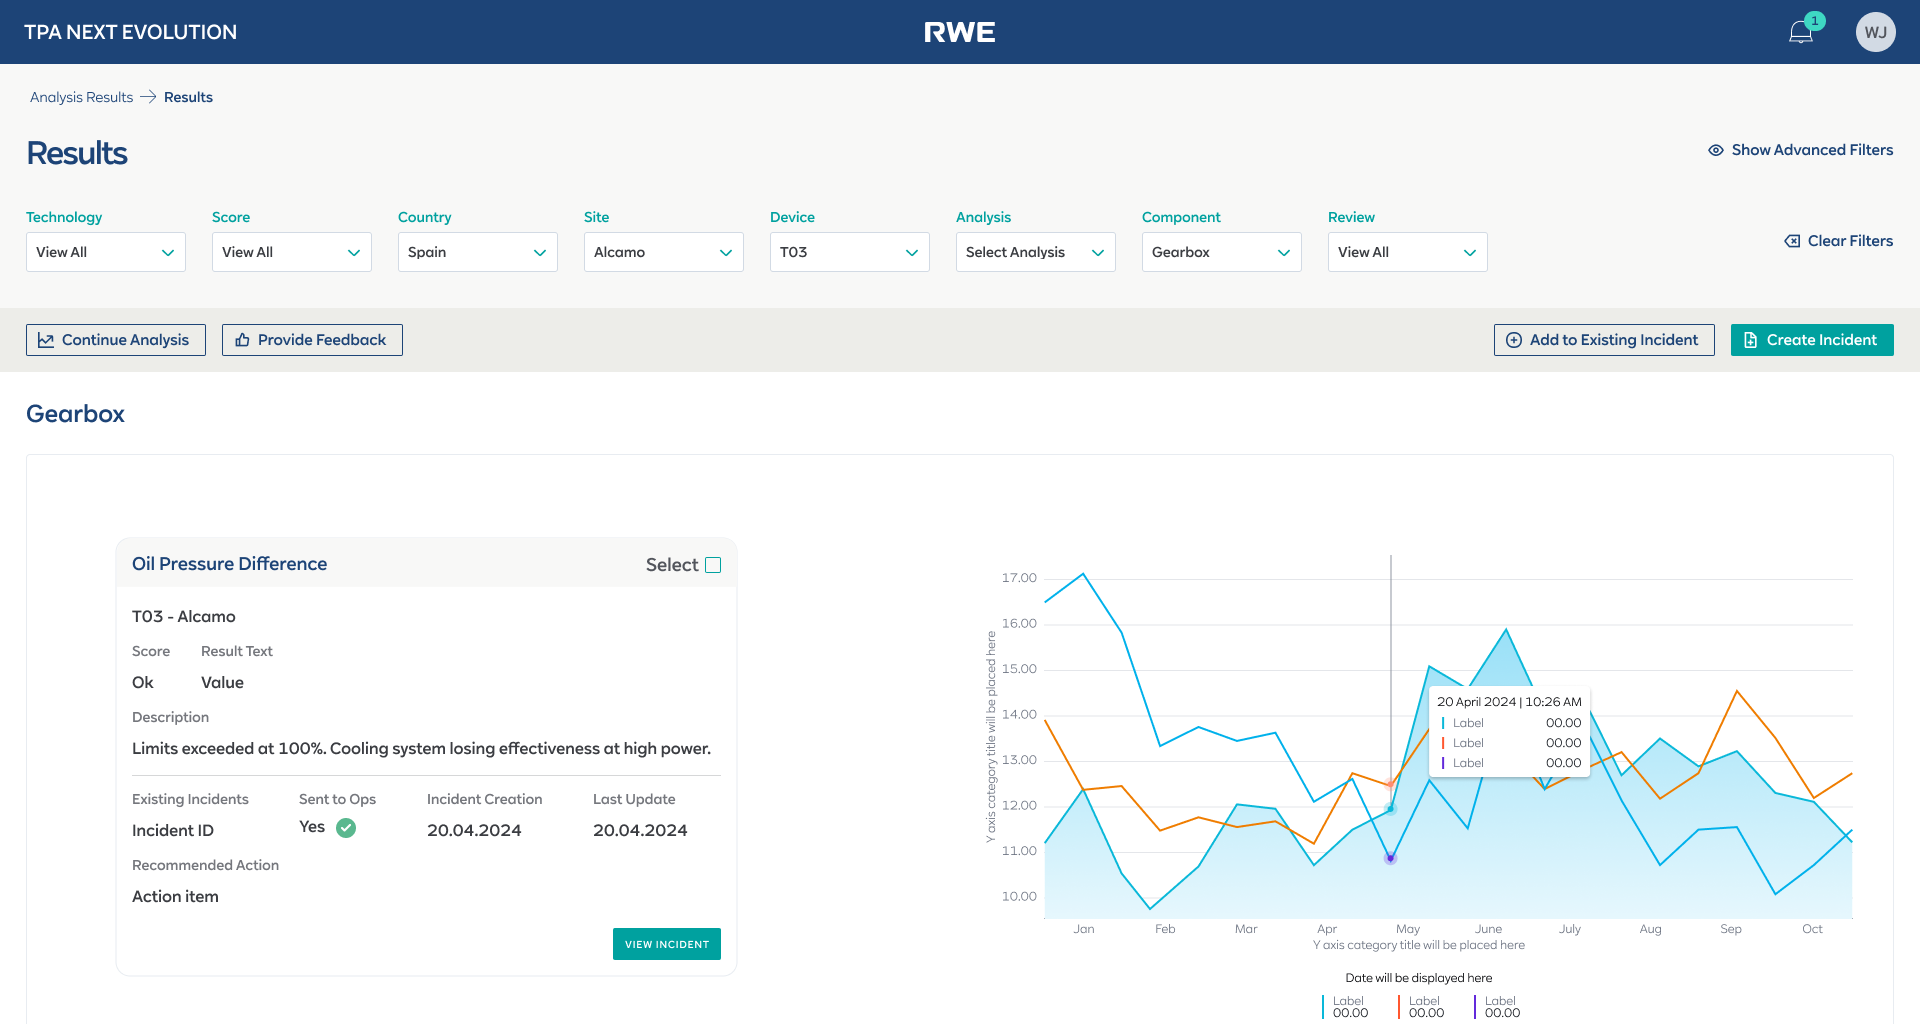Go to Analysis Results breadcrumb

(81, 97)
